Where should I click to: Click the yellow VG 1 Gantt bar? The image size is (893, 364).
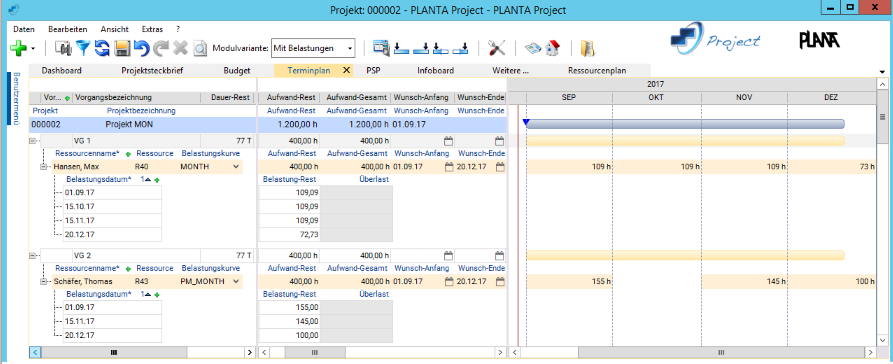coord(685,141)
